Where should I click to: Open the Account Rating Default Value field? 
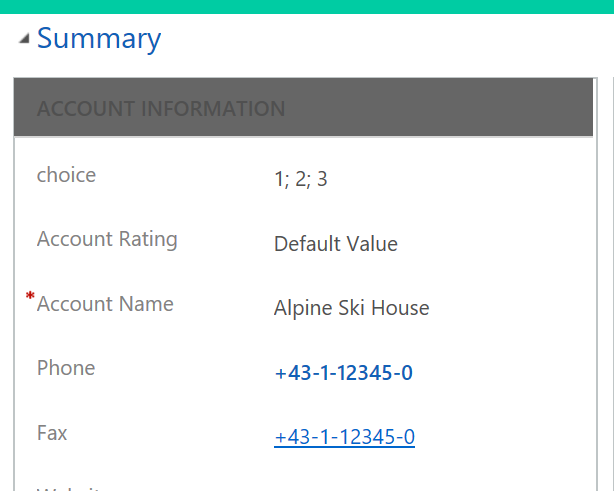(335, 244)
